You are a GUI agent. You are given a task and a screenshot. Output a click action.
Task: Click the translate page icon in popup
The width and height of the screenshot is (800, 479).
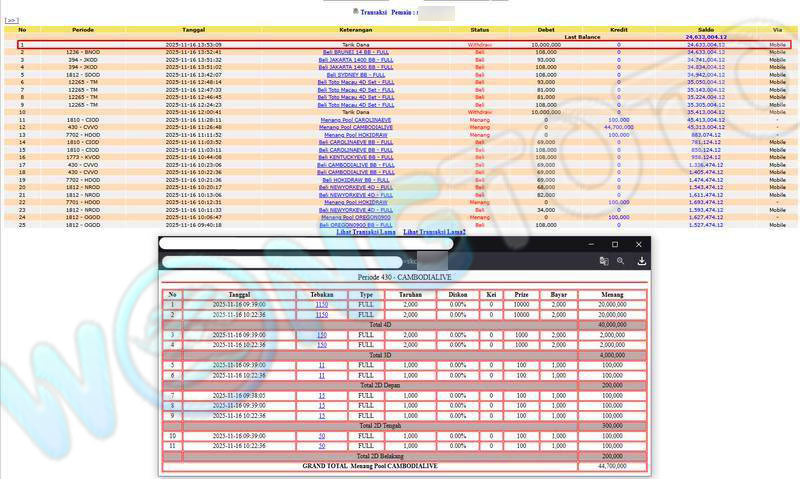click(x=604, y=261)
